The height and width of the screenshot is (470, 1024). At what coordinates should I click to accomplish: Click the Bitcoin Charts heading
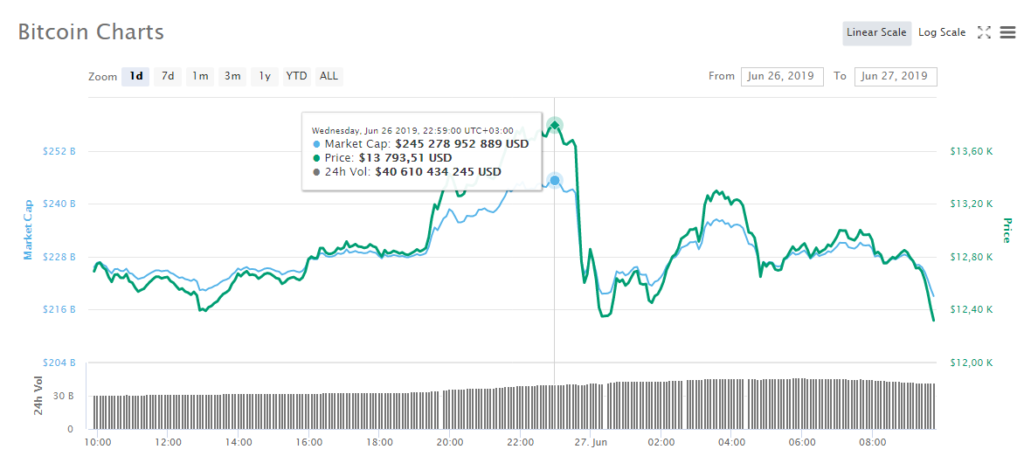click(91, 31)
